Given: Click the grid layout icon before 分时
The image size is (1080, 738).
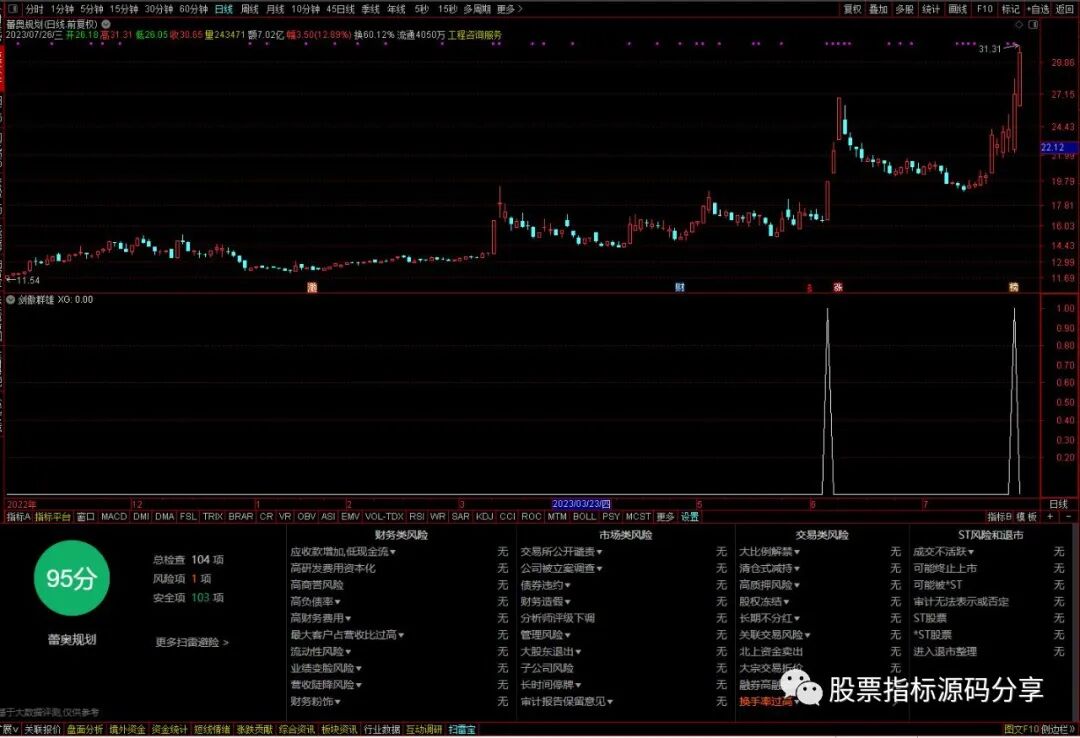Looking at the screenshot, I should pos(13,9).
